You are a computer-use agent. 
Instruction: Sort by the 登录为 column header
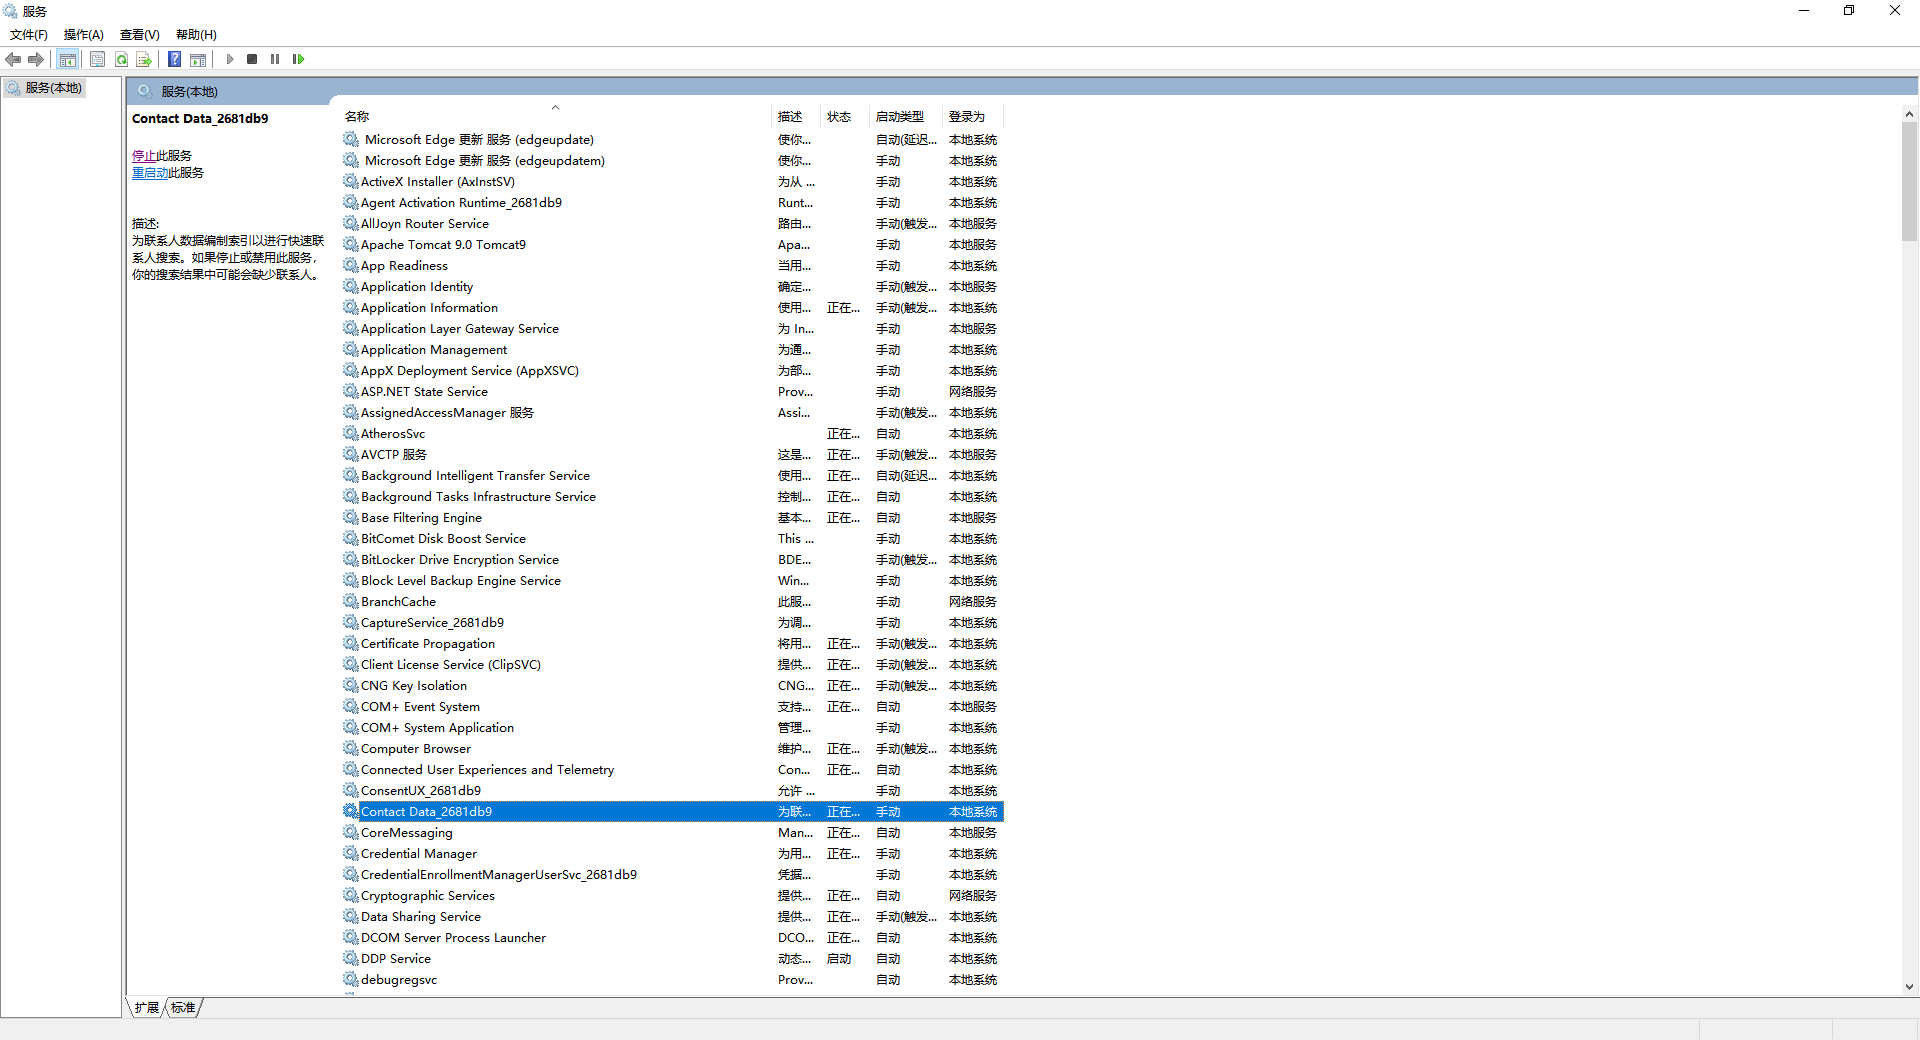pyautogui.click(x=973, y=117)
